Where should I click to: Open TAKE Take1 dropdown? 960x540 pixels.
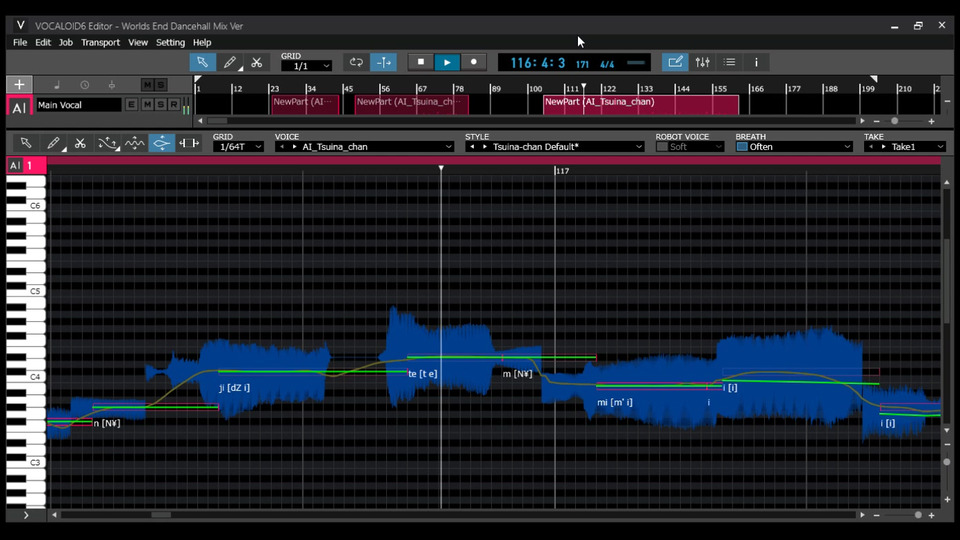[x=905, y=147]
